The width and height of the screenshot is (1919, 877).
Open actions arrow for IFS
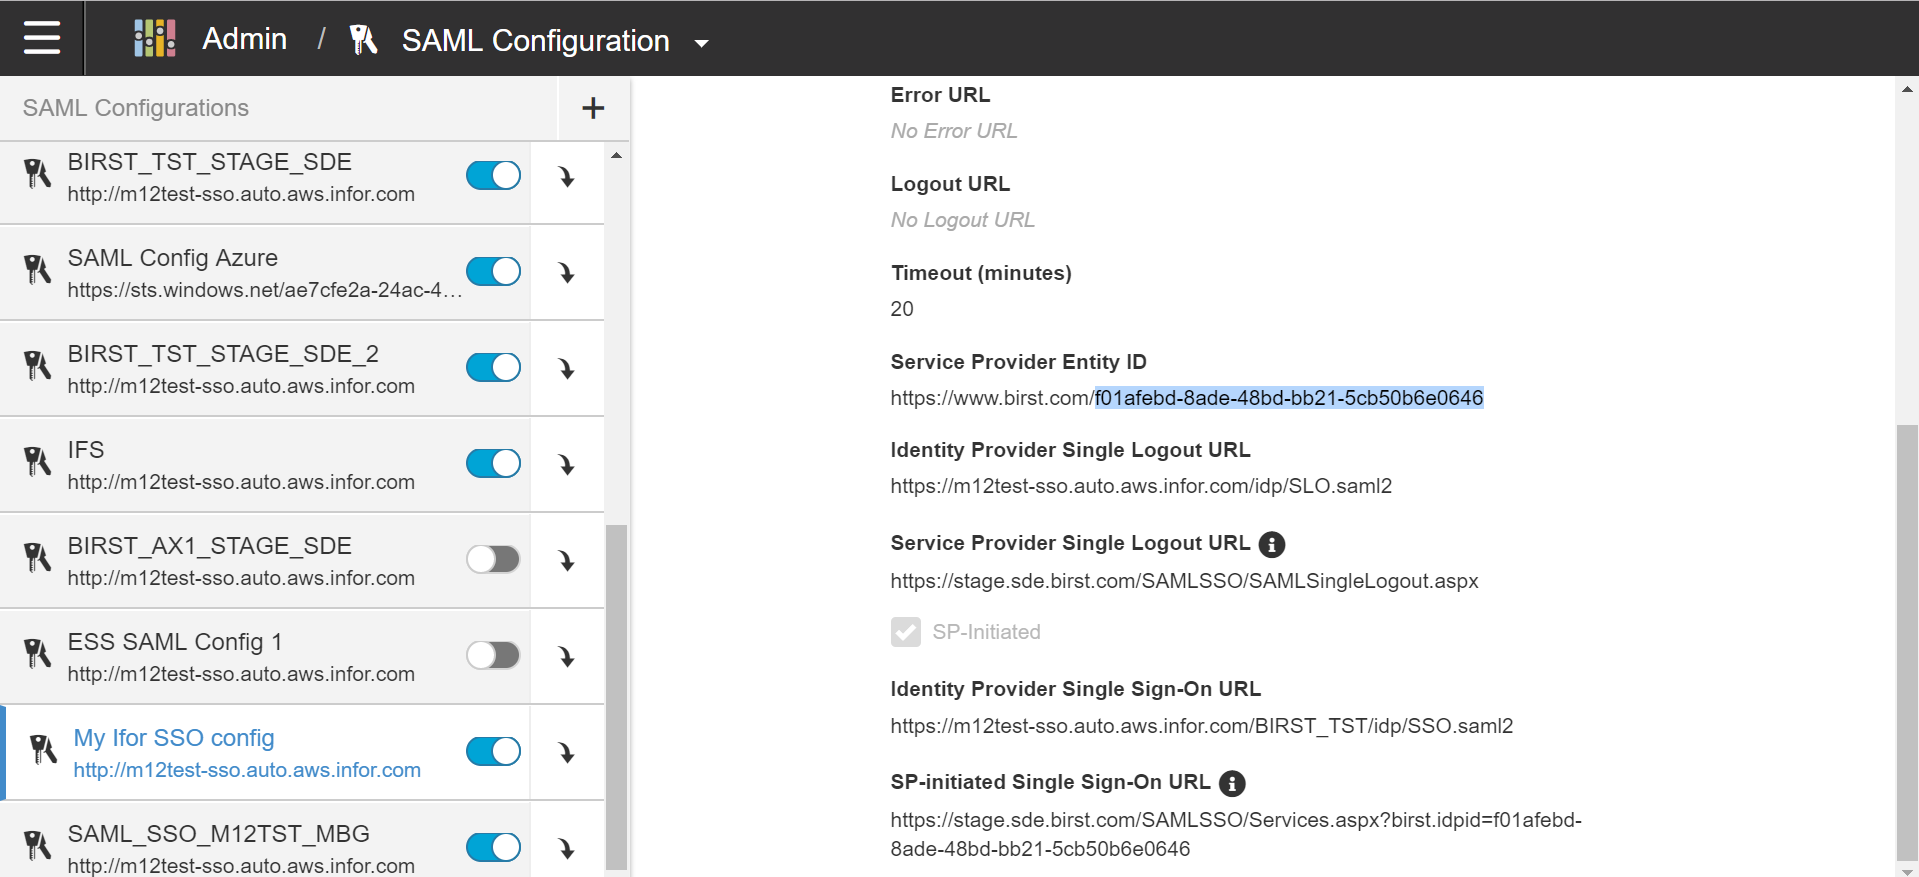click(x=567, y=466)
